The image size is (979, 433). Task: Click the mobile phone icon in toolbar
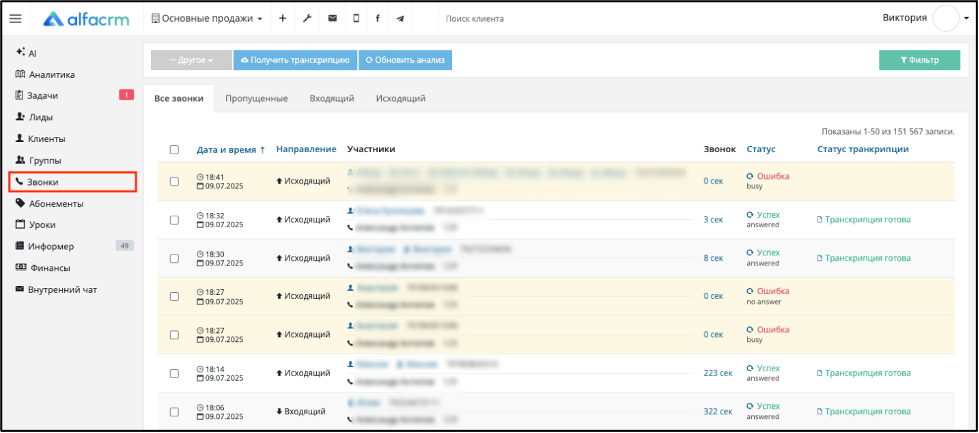point(356,19)
